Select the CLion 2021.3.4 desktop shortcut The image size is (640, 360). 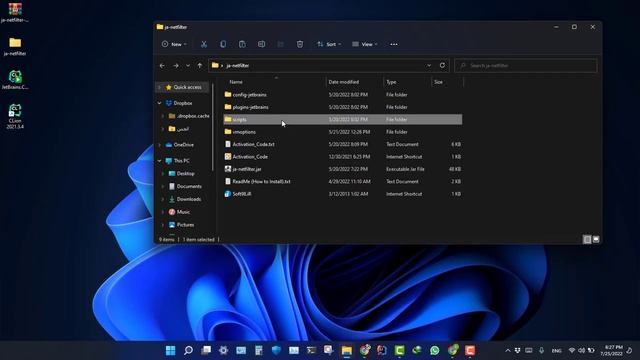(x=15, y=117)
